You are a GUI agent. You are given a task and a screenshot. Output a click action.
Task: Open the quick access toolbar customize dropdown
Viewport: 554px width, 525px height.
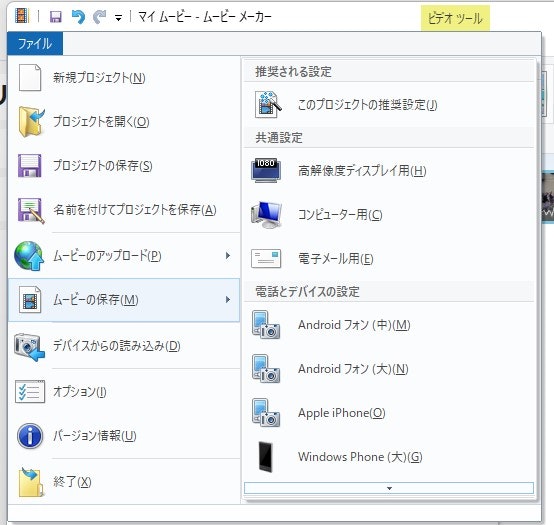pyautogui.click(x=118, y=17)
